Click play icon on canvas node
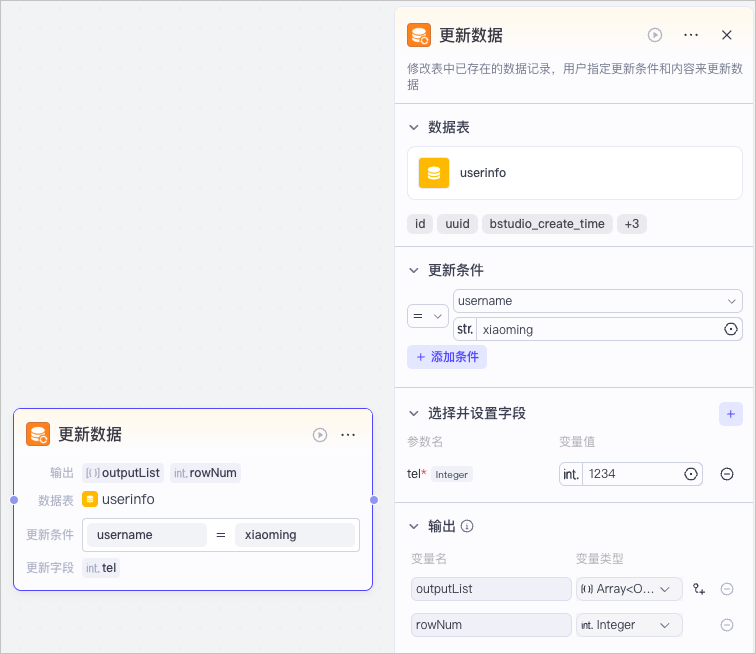 320,435
